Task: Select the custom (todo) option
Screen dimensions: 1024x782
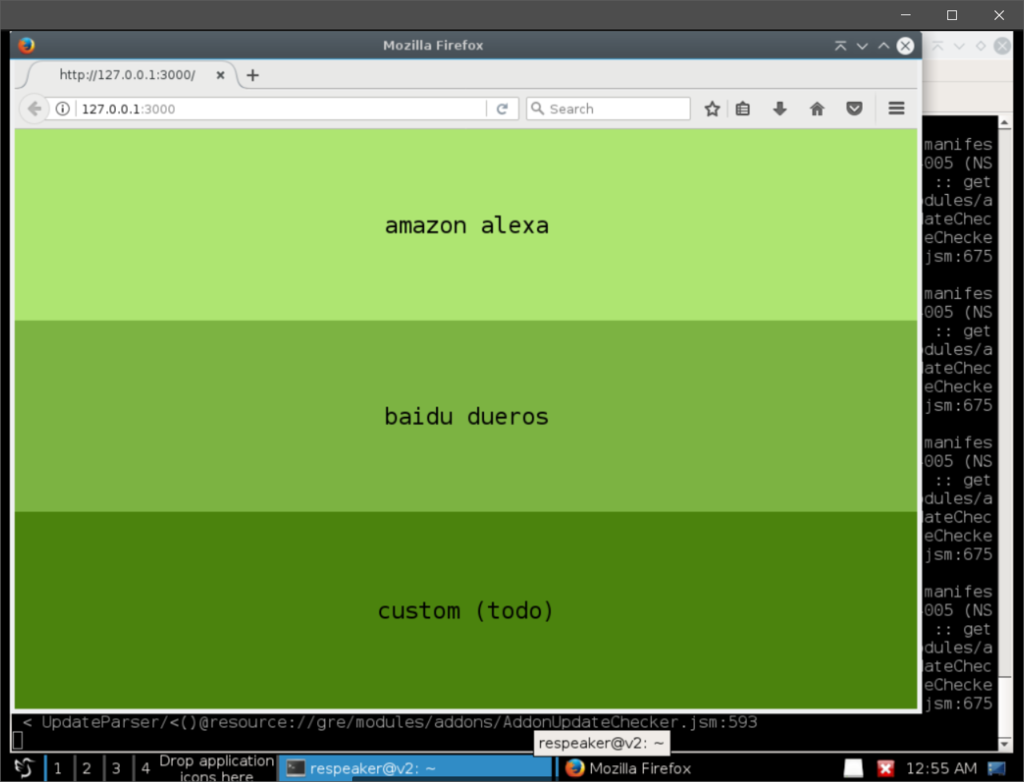Action: (x=466, y=610)
